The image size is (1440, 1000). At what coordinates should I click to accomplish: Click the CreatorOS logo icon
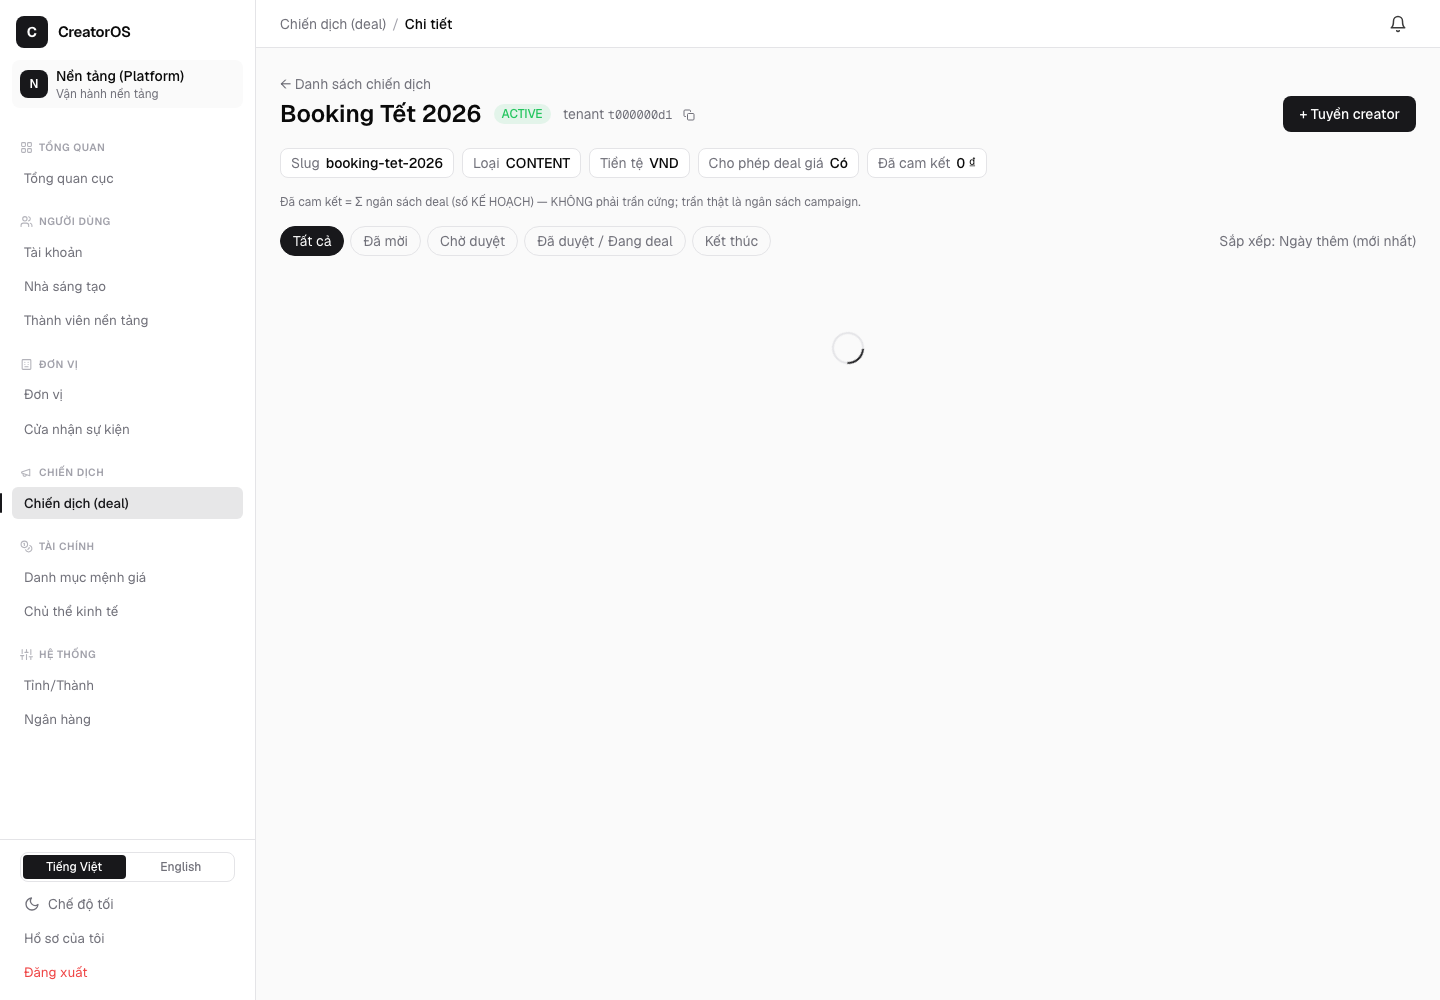pyautogui.click(x=32, y=32)
